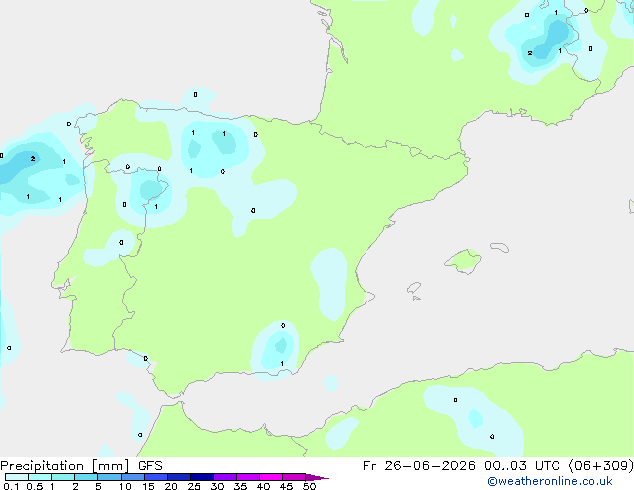634x490 pixels.
Task: Click the date text 'Fr 26-06-2026'
Action: 419,466
